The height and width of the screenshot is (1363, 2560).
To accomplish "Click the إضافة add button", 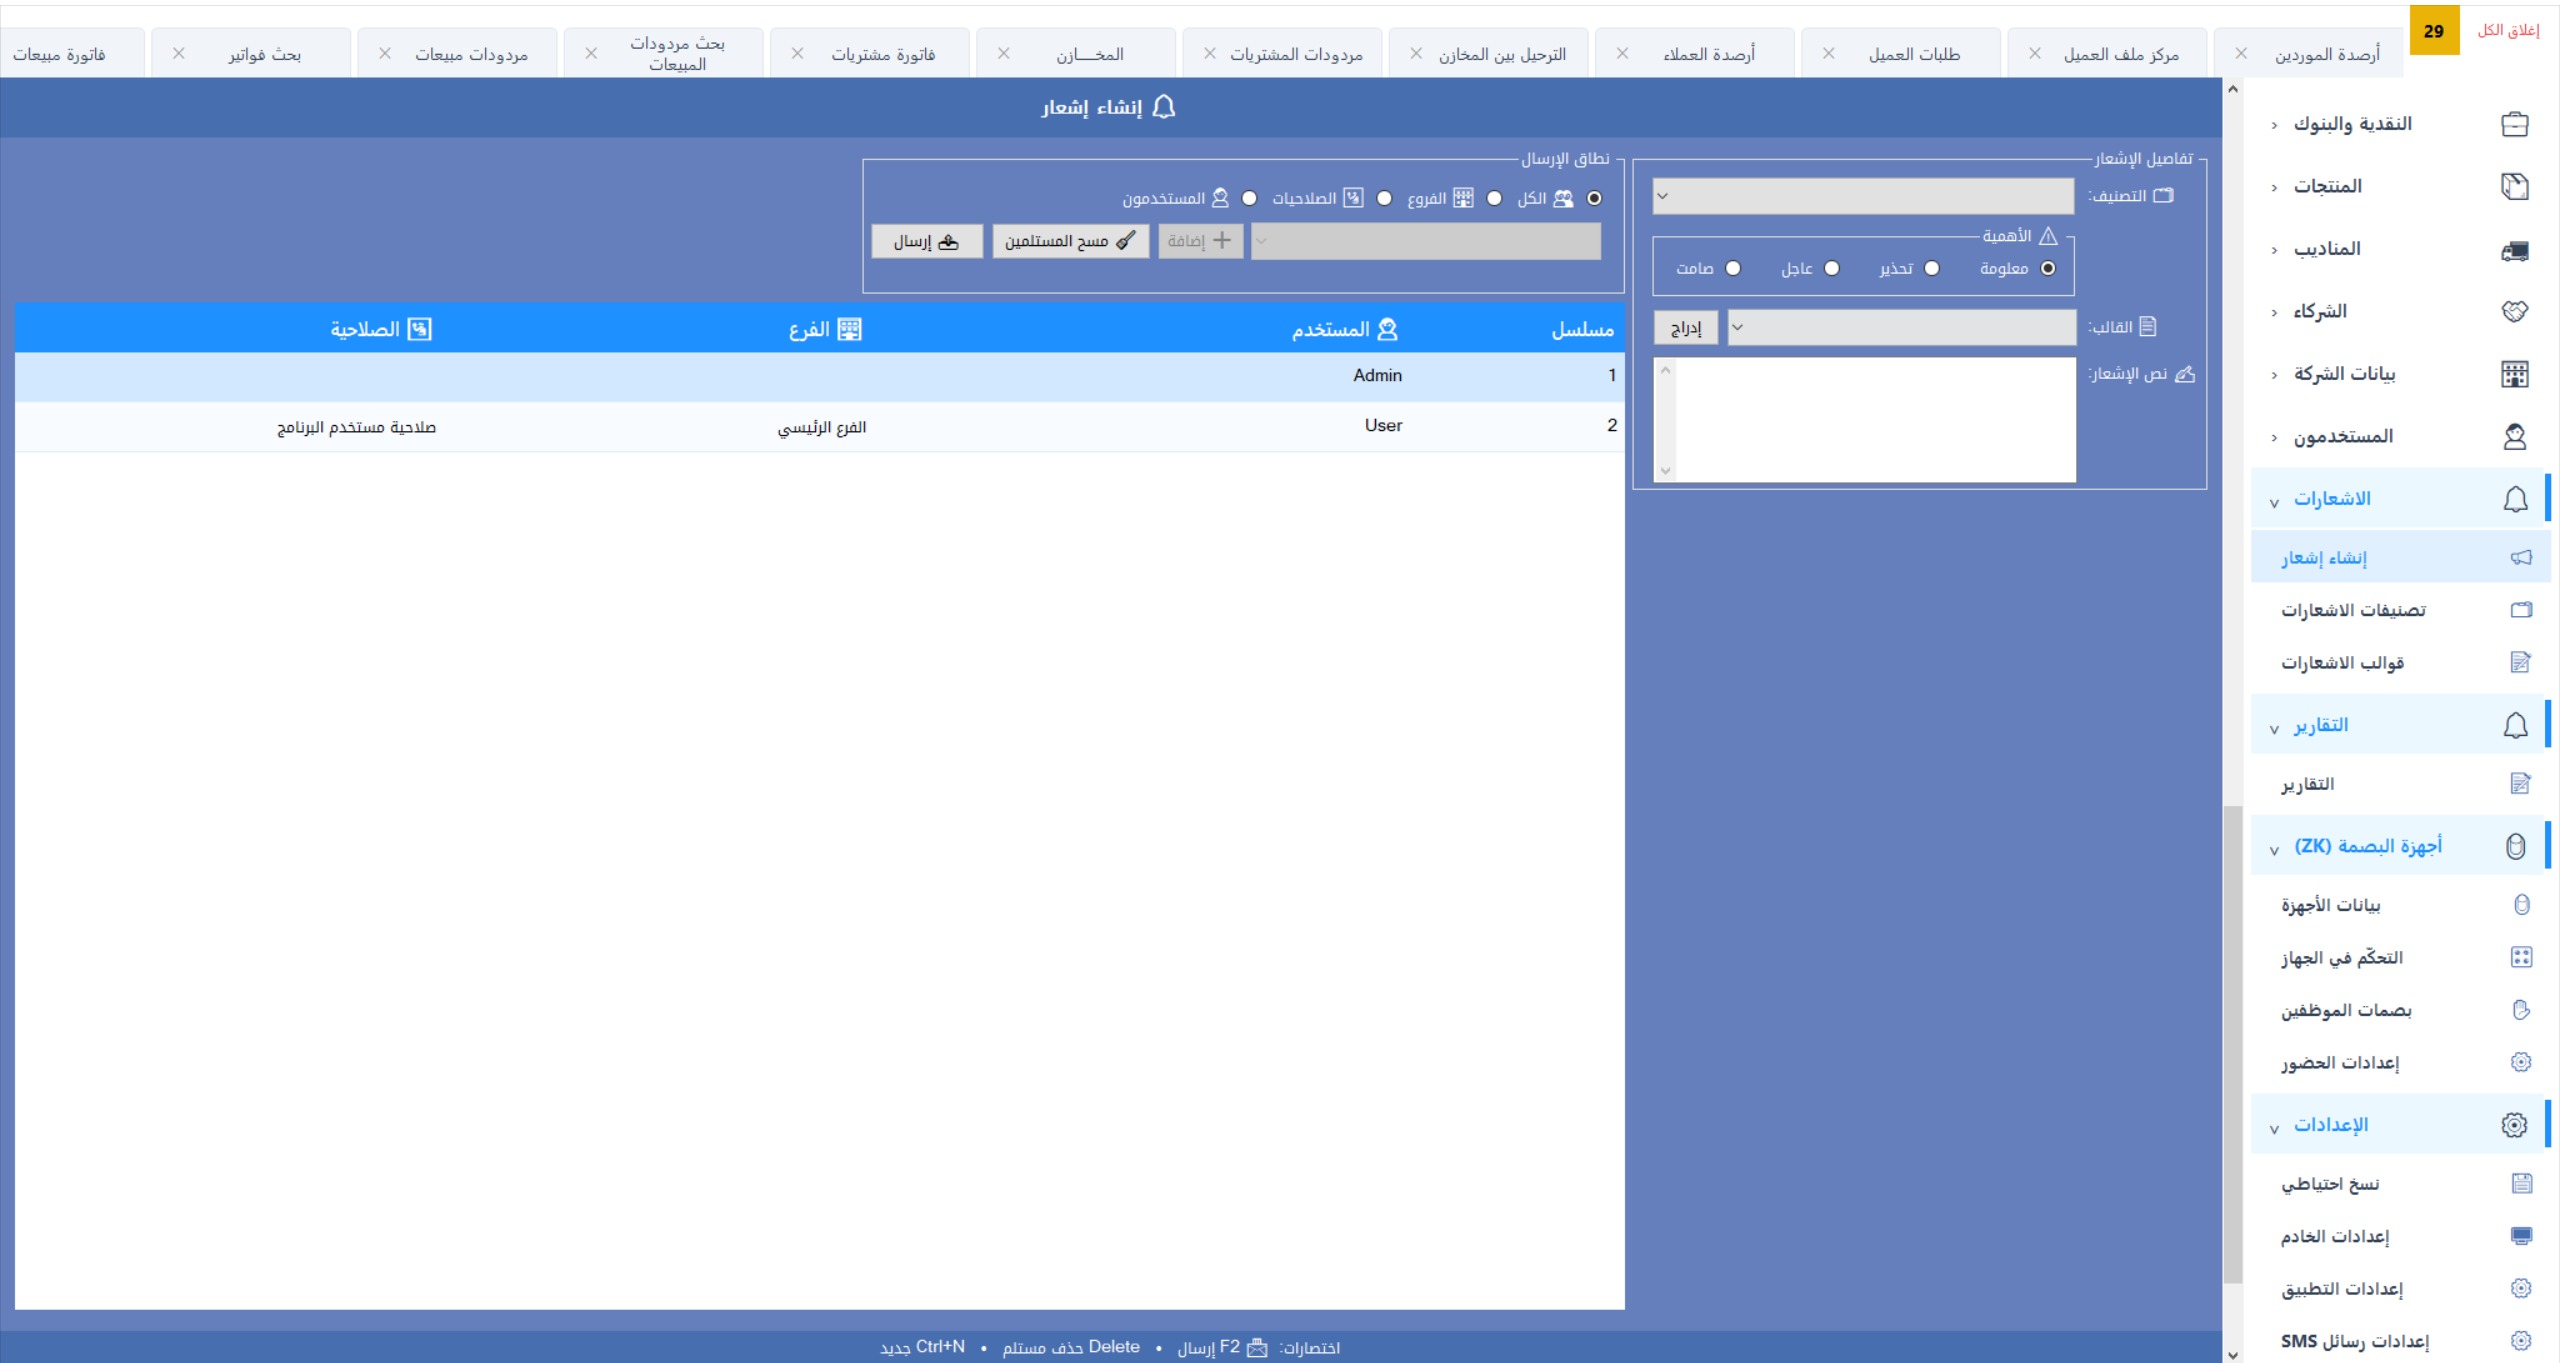I will coord(1200,241).
